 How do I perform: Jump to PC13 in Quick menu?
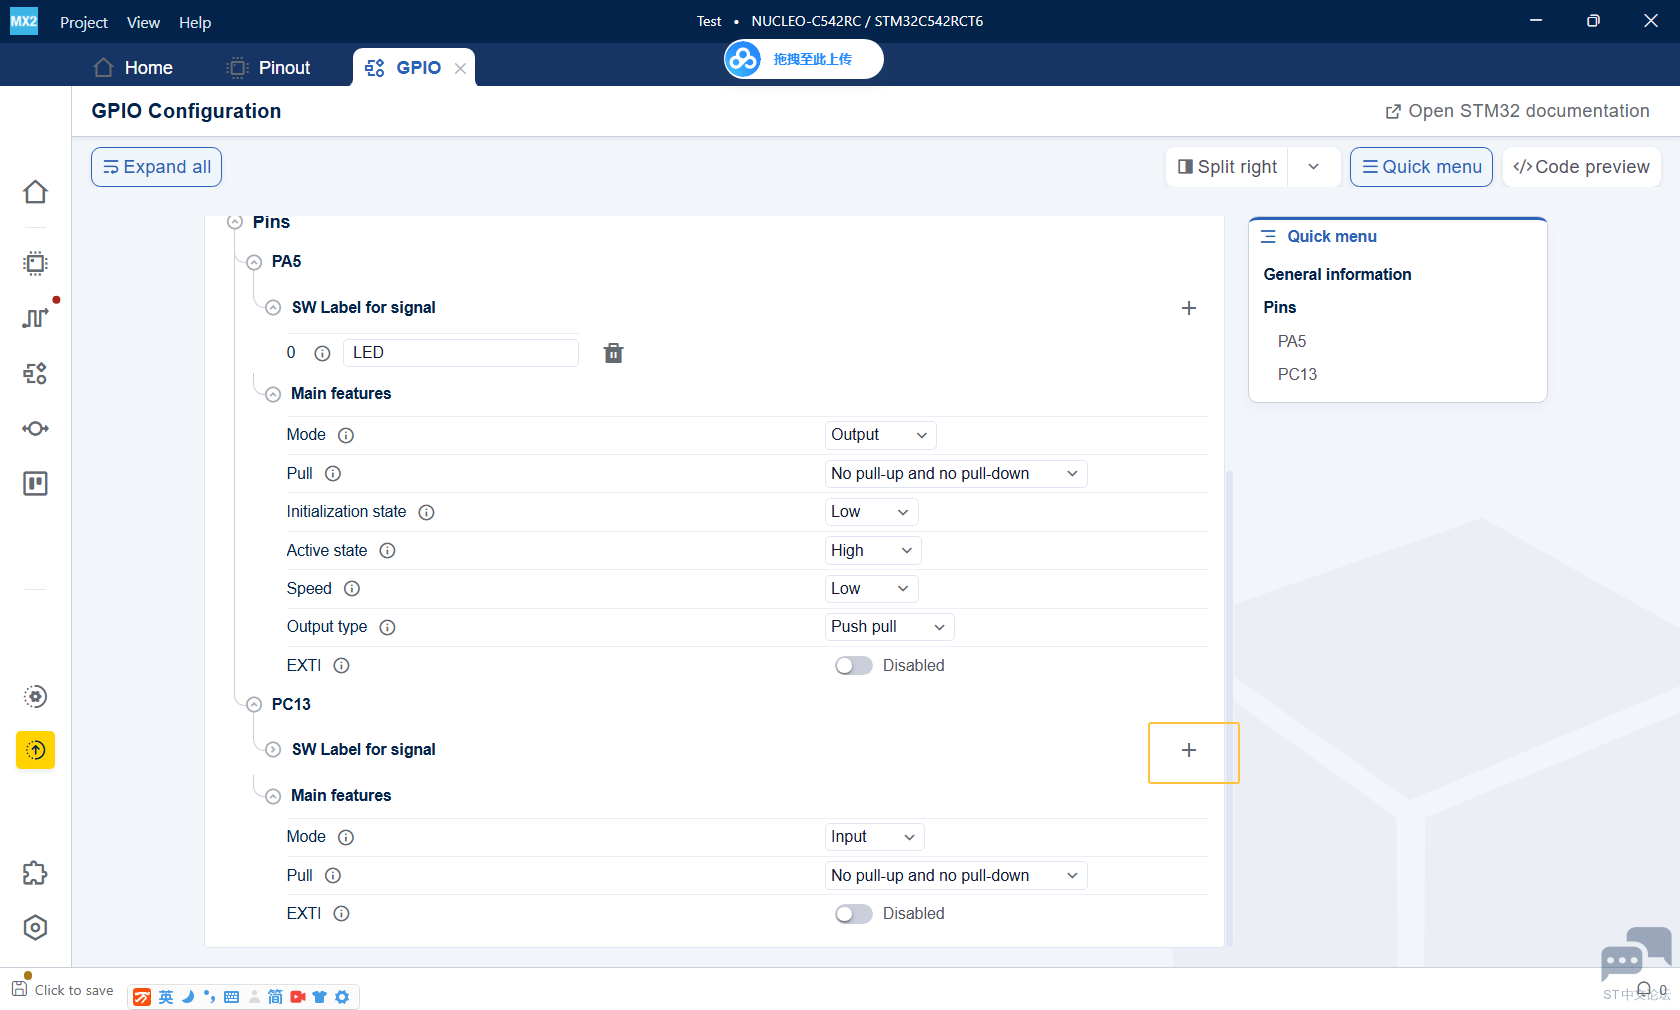[x=1297, y=374]
